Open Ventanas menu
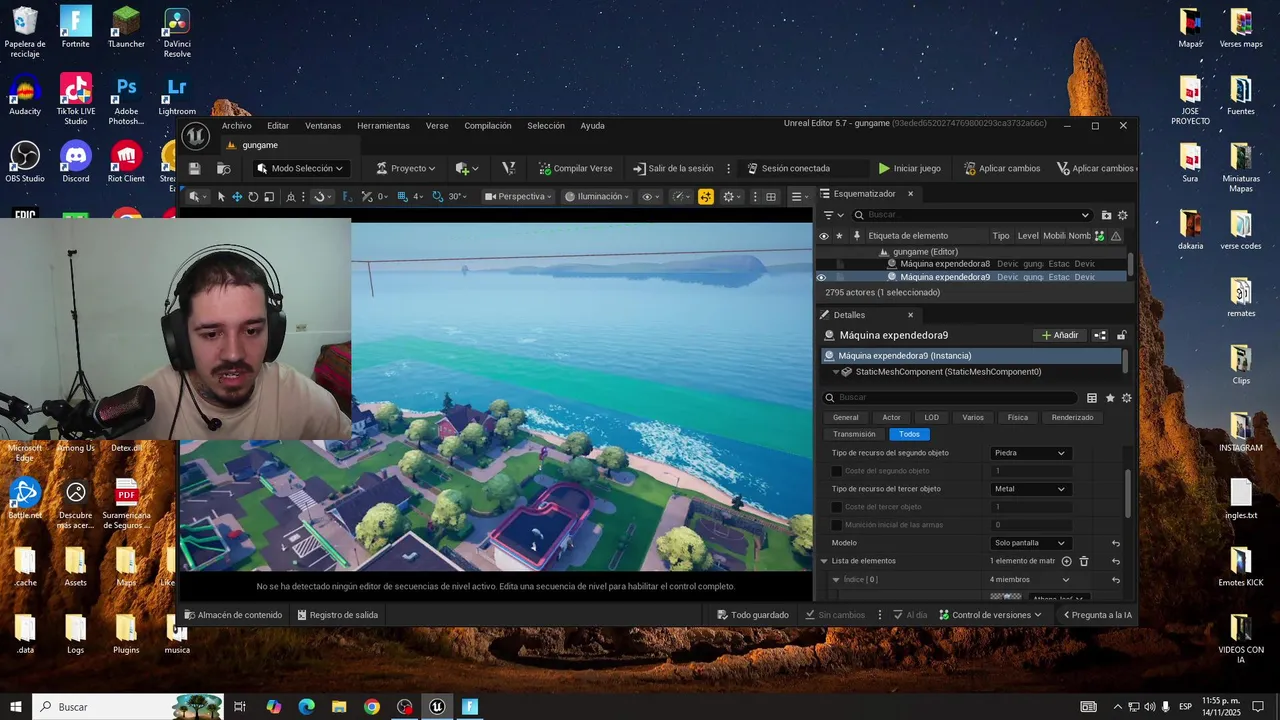This screenshot has width=1280, height=720. point(323,126)
